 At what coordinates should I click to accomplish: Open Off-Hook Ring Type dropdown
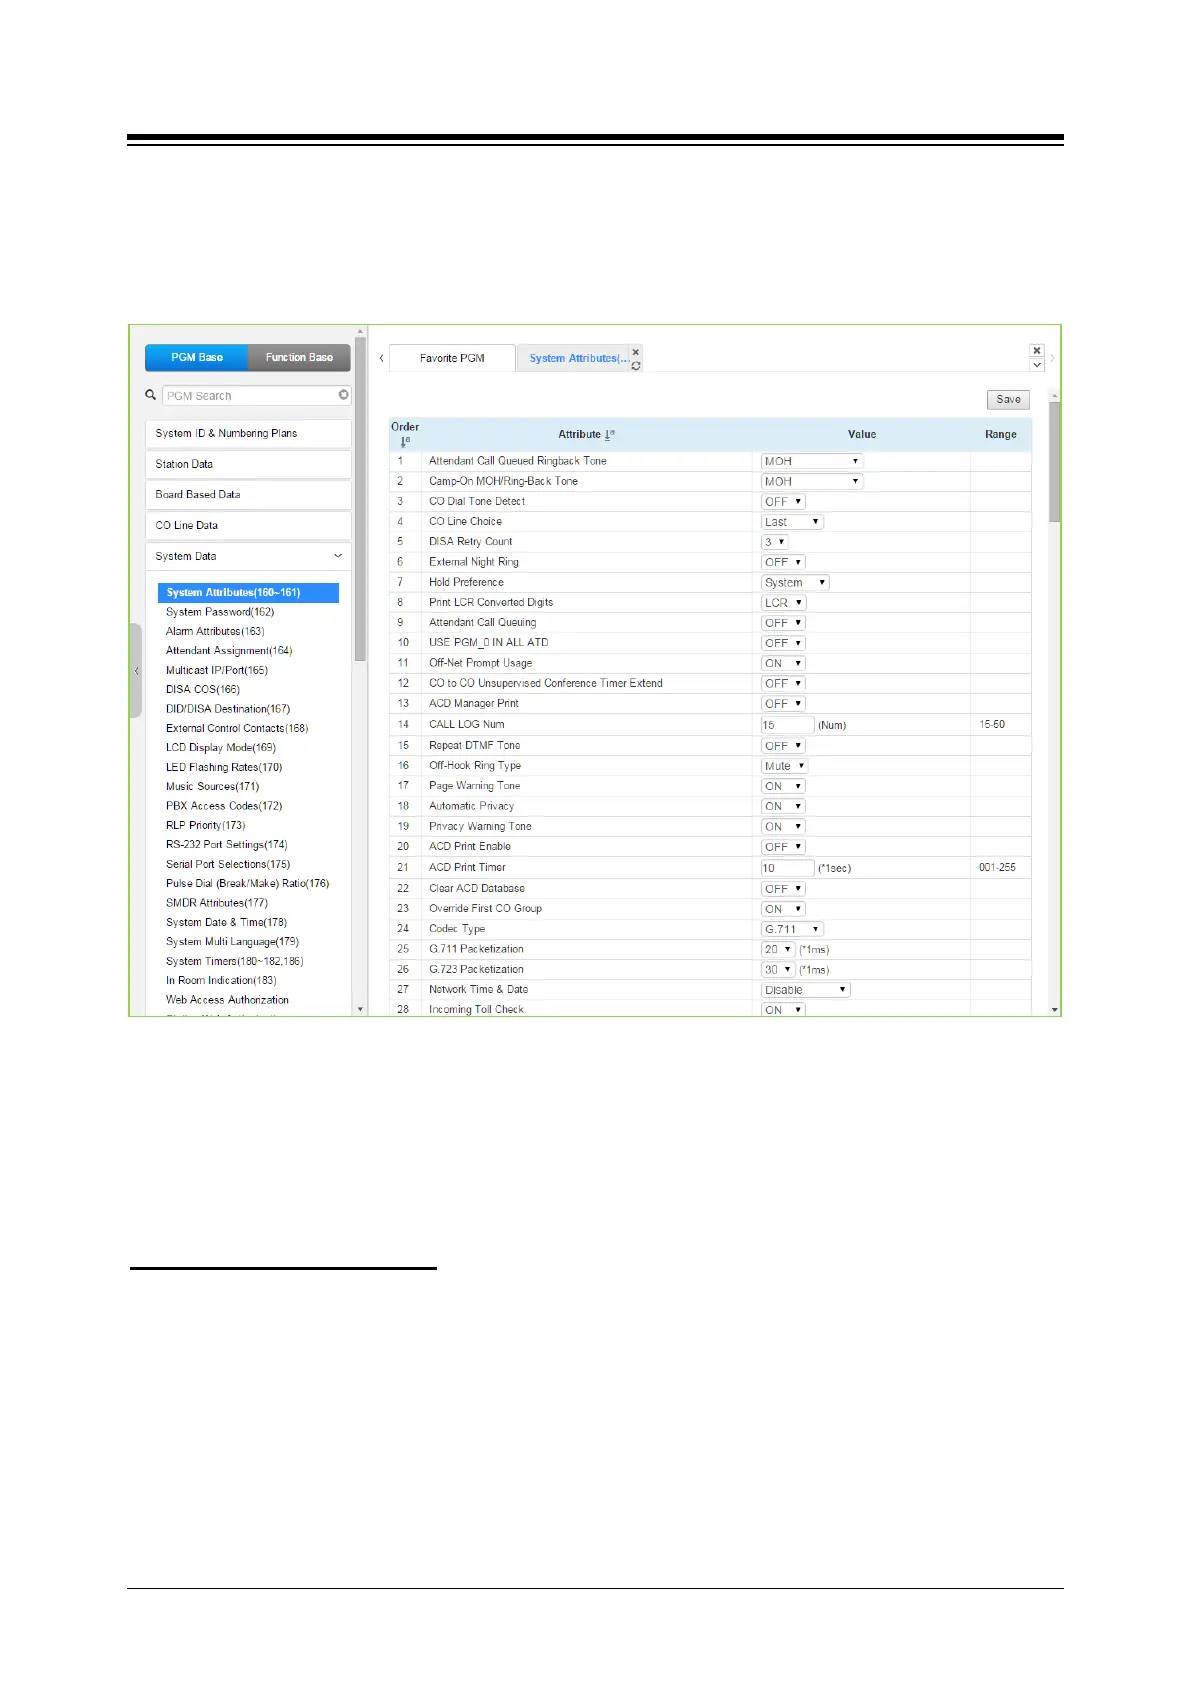pos(784,766)
